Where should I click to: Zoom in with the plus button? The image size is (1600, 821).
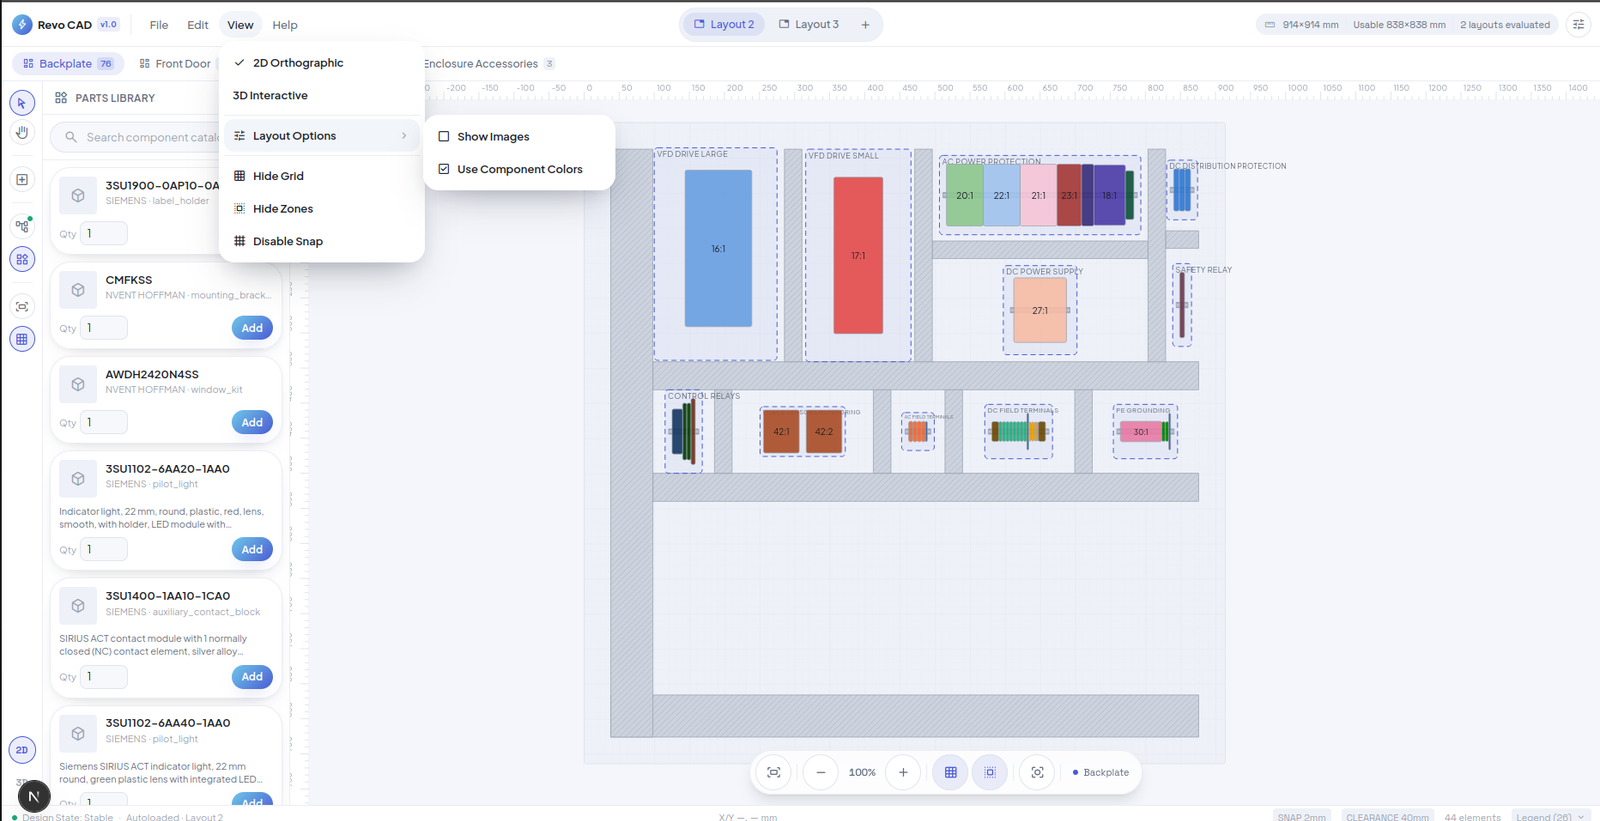click(x=903, y=772)
